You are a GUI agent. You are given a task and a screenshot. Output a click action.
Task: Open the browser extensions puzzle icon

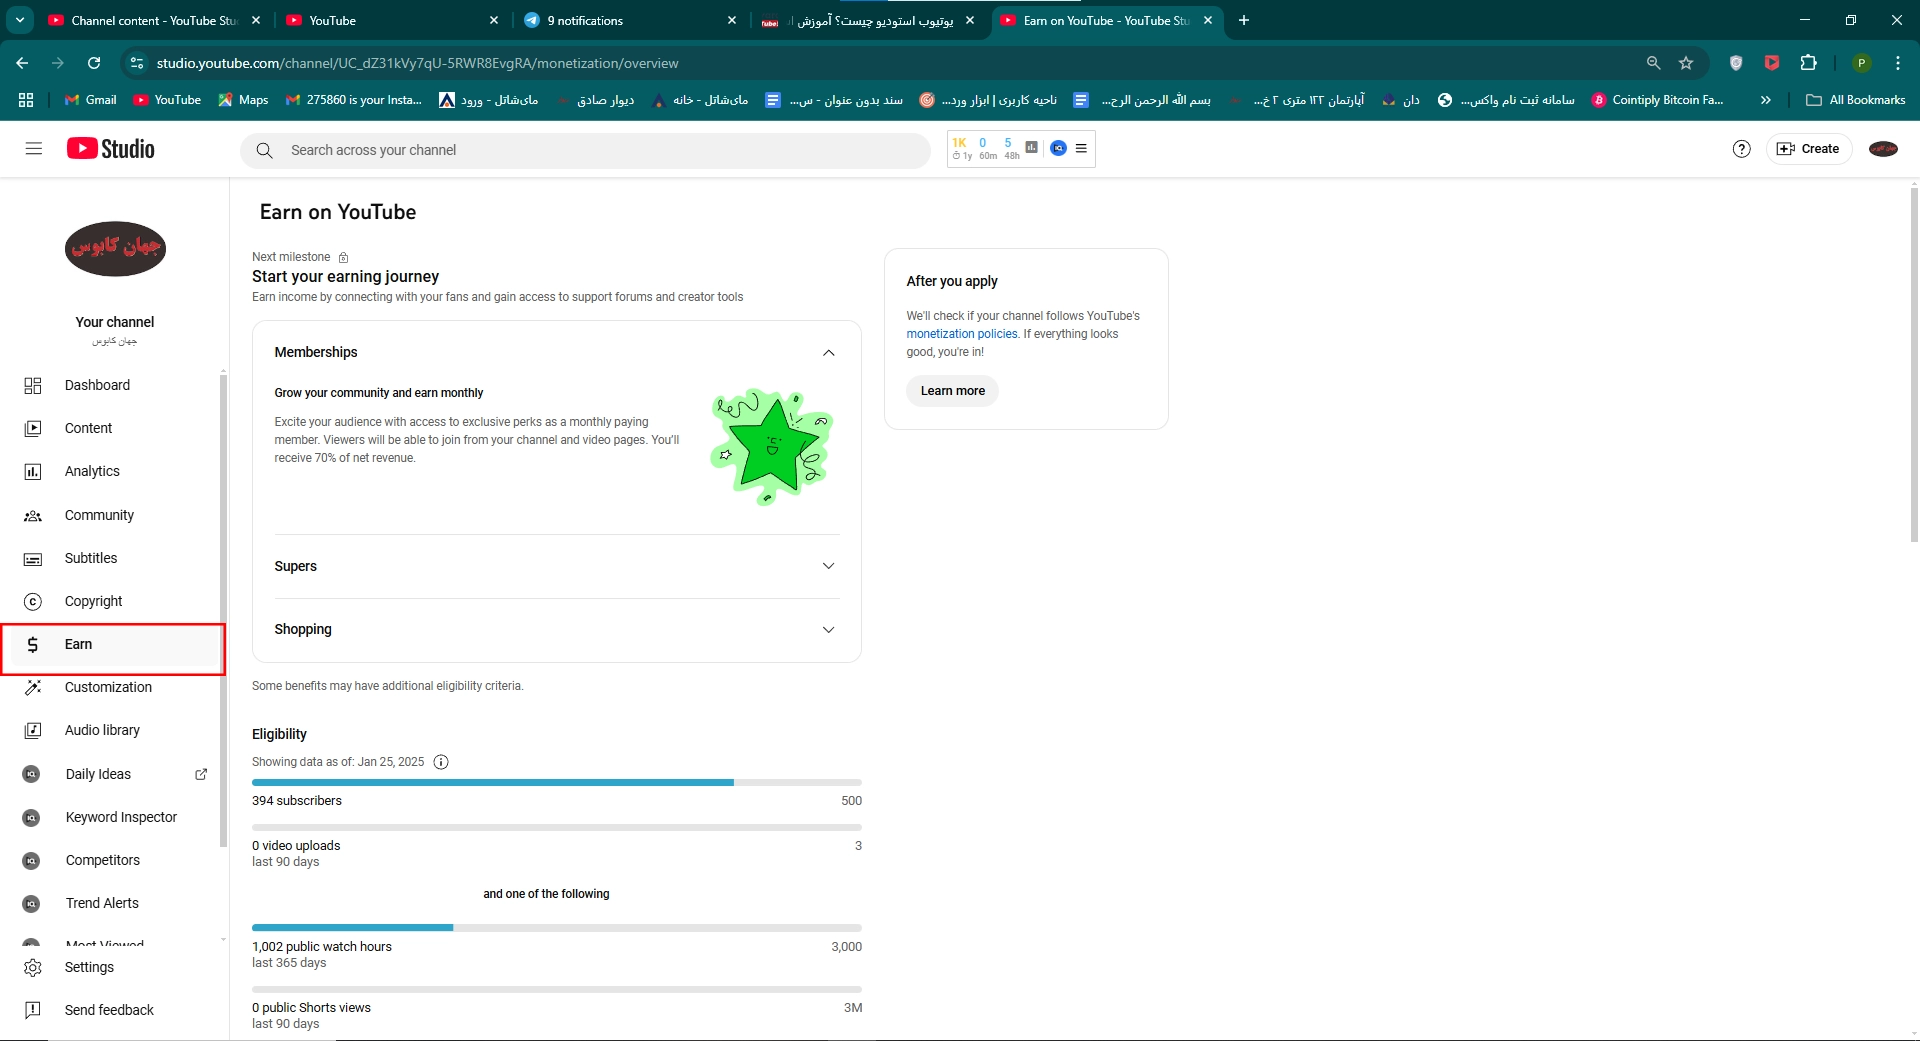pos(1808,63)
